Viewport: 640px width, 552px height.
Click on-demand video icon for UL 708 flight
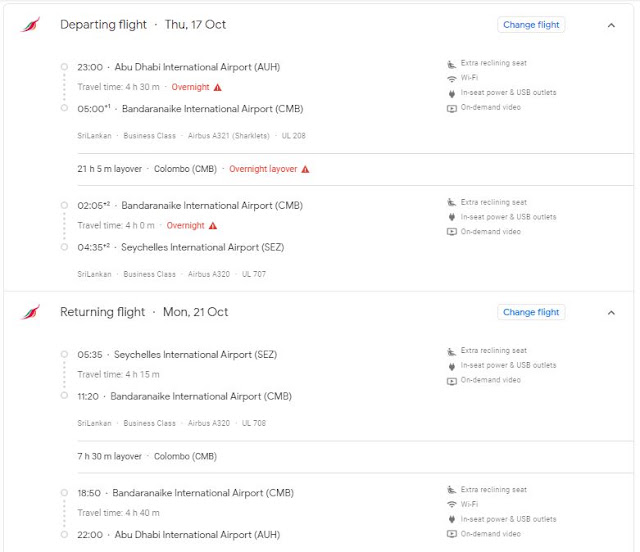[451, 381]
